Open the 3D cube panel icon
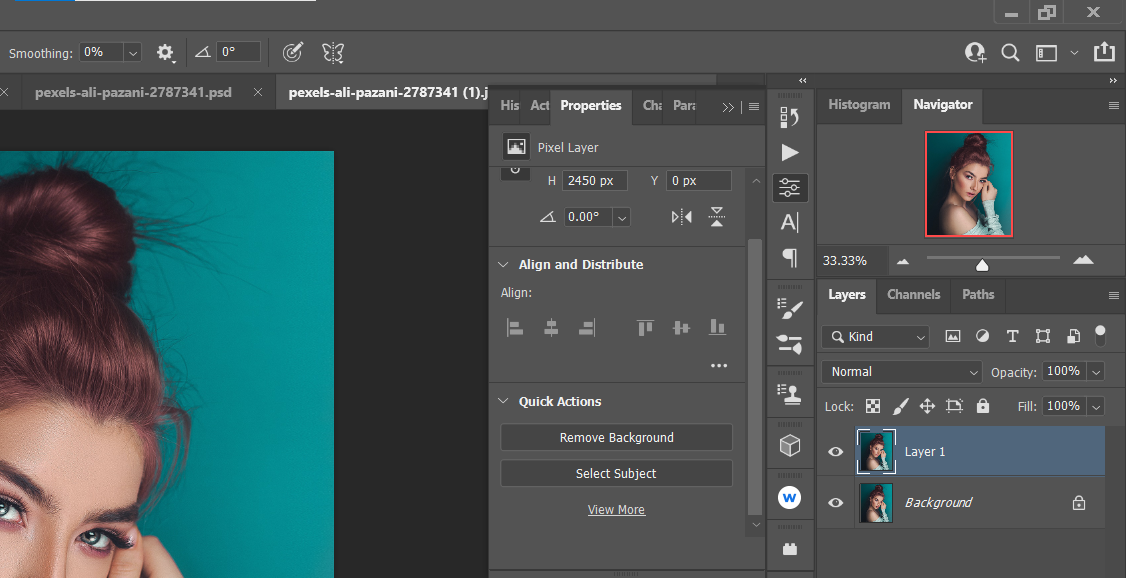The height and width of the screenshot is (578, 1126). coord(790,446)
